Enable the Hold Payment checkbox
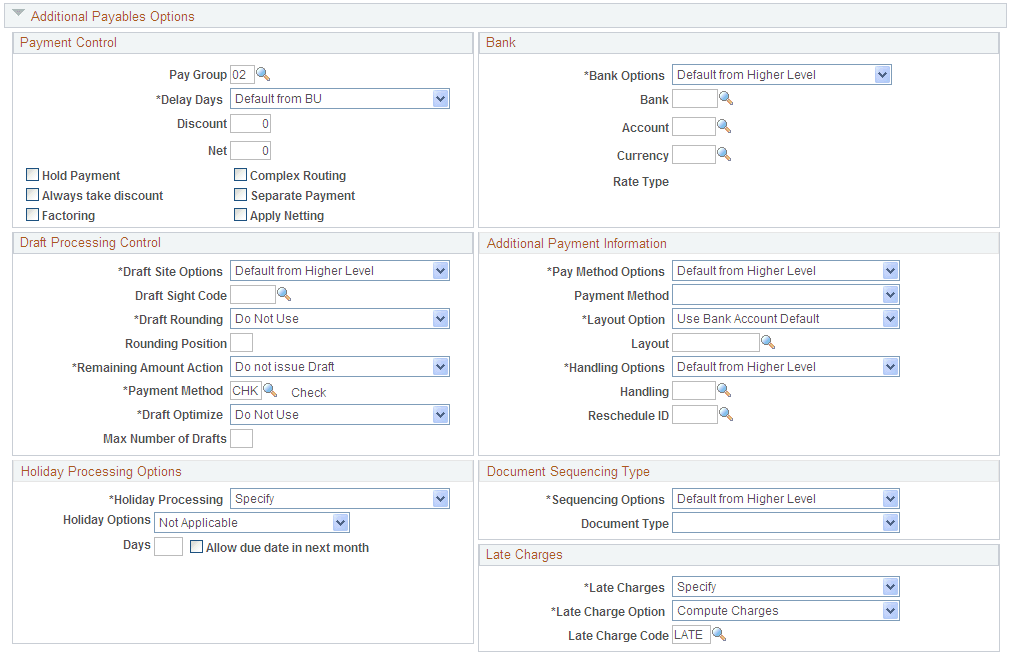Image resolution: width=1011 pixels, height=657 pixels. click(x=31, y=175)
